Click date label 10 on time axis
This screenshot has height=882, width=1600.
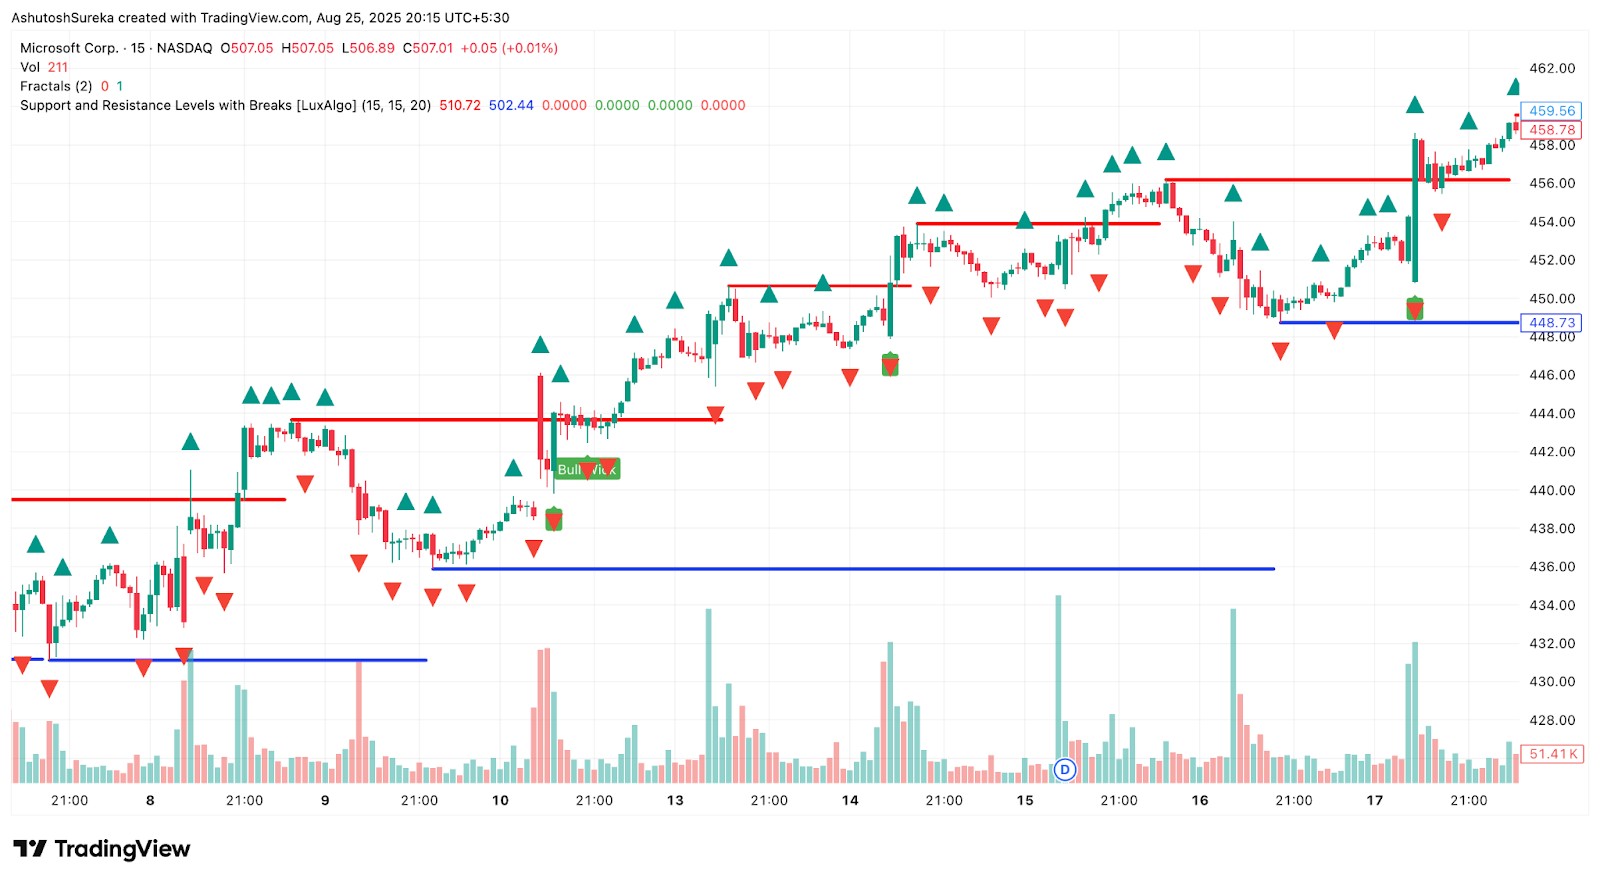[500, 800]
